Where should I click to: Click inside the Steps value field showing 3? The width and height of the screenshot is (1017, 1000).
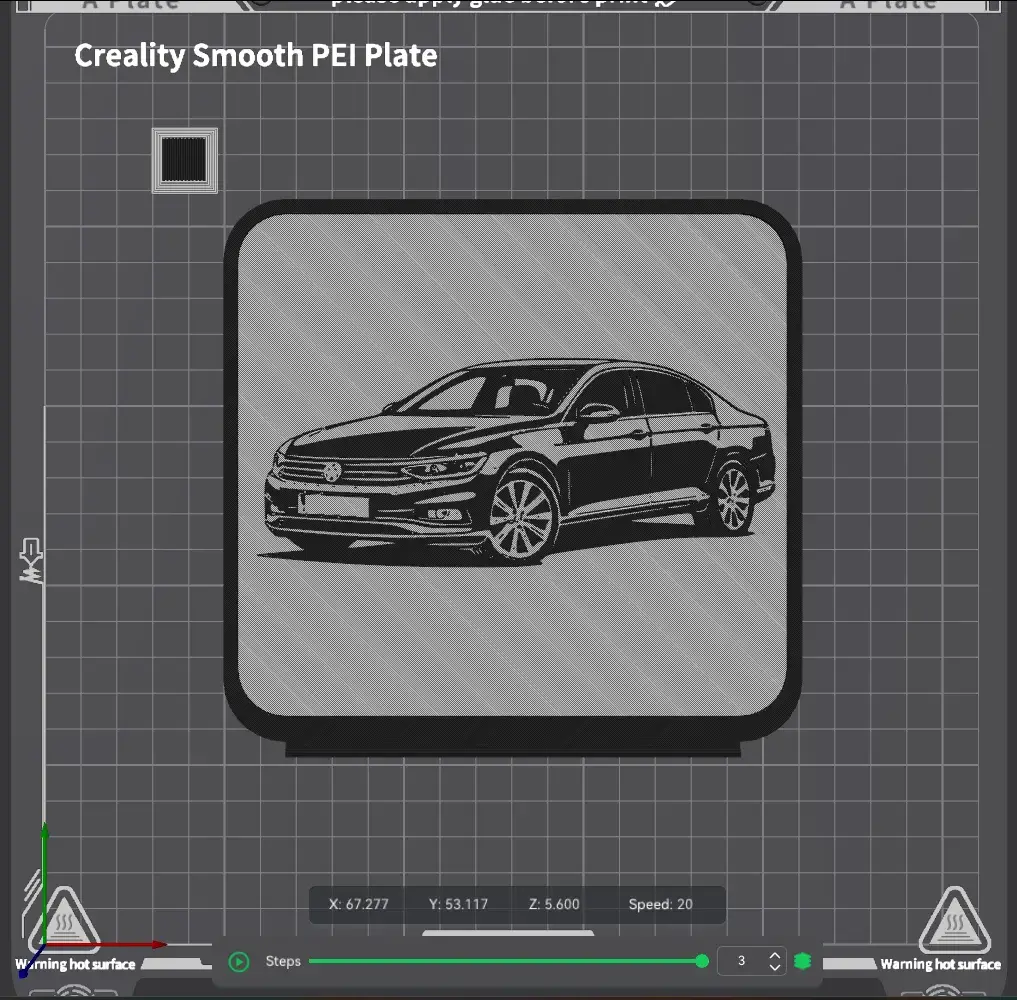(x=741, y=961)
